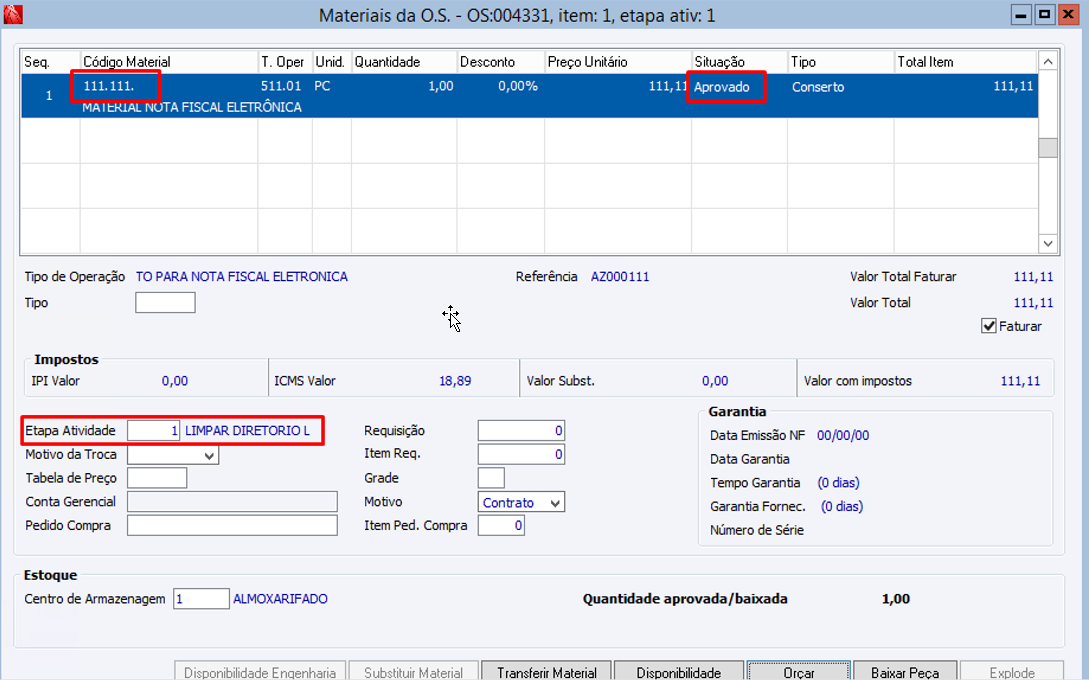Click the Explode button
The image size is (1089, 680).
(1012, 672)
